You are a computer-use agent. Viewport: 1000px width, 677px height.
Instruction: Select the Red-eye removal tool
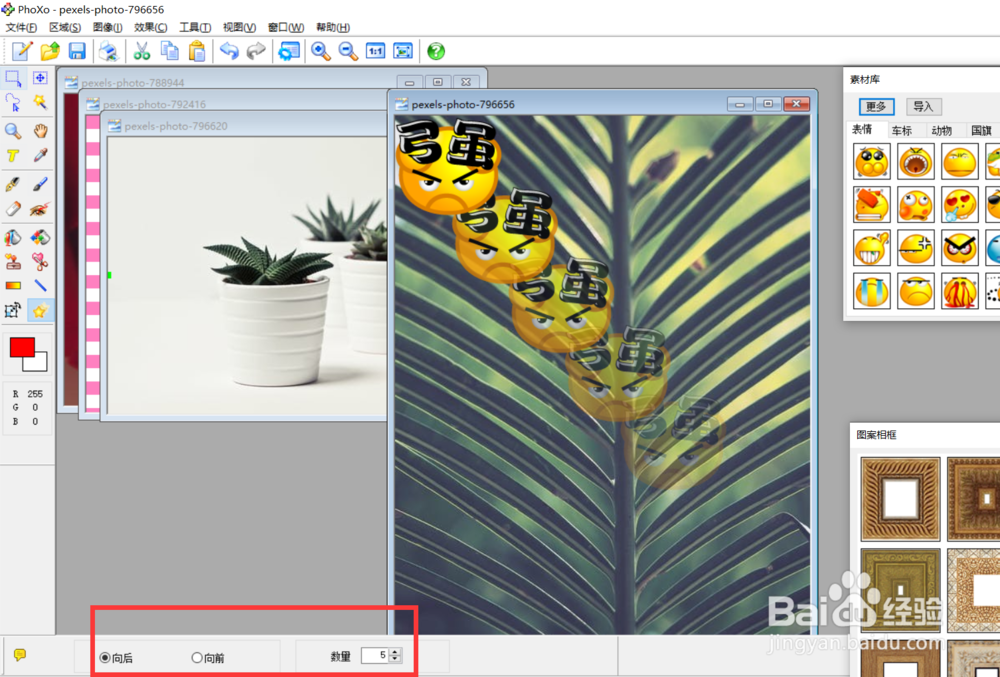[x=40, y=208]
